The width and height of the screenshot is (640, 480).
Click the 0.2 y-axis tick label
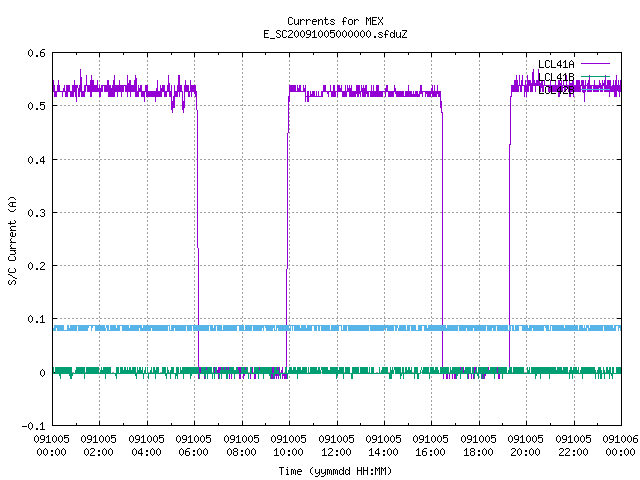pos(36,266)
